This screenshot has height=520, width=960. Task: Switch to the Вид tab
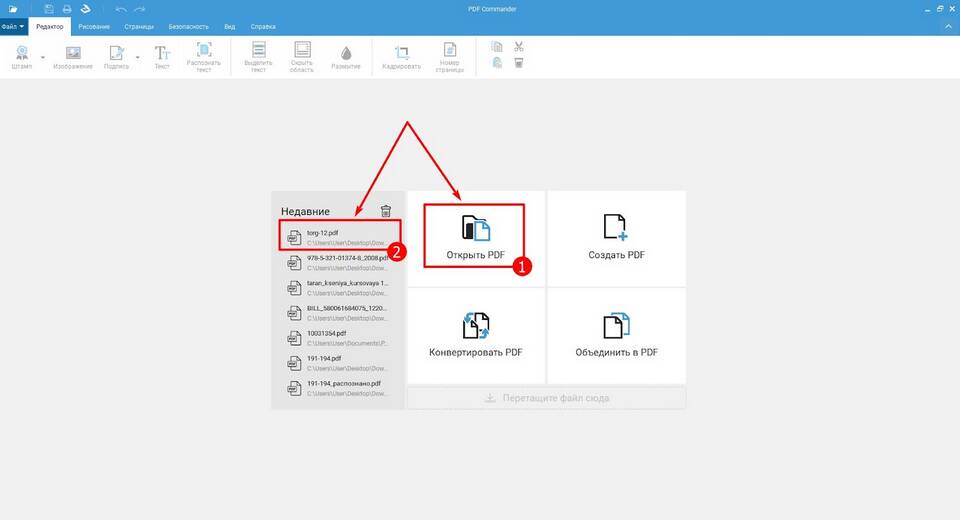(230, 26)
